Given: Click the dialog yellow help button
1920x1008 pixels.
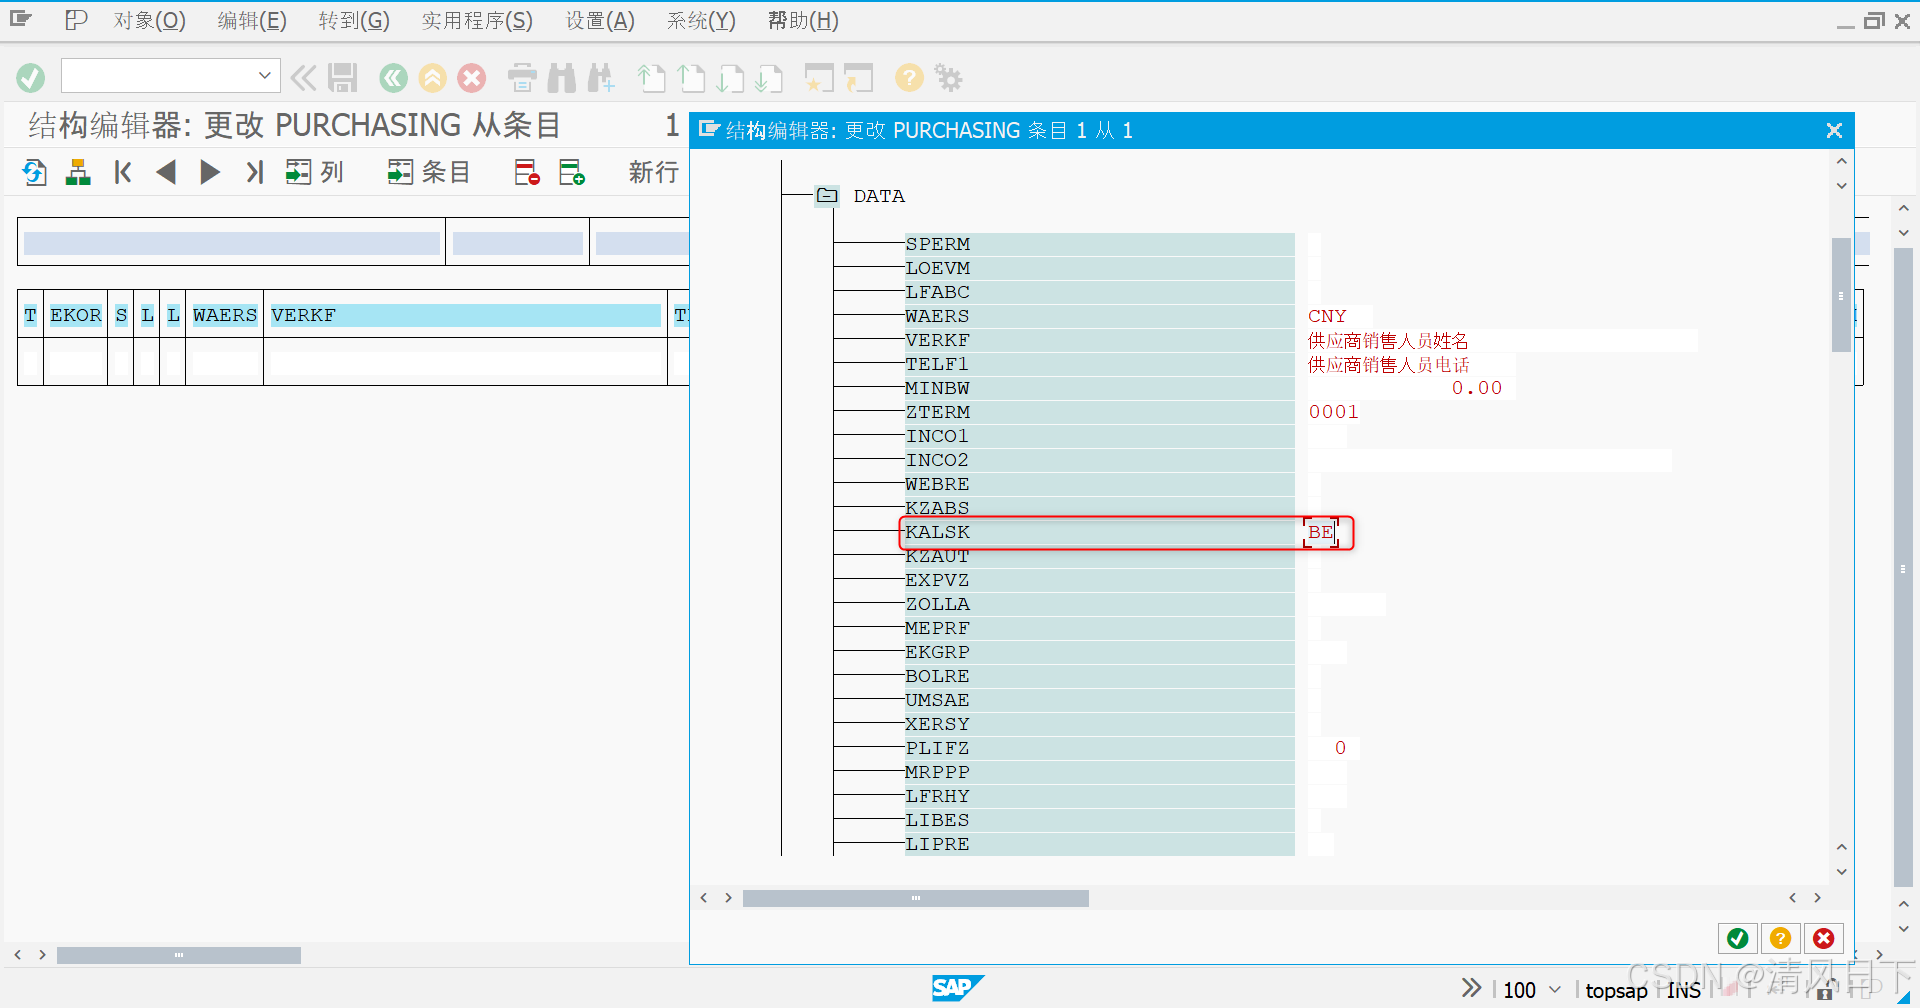Looking at the screenshot, I should (x=1780, y=938).
